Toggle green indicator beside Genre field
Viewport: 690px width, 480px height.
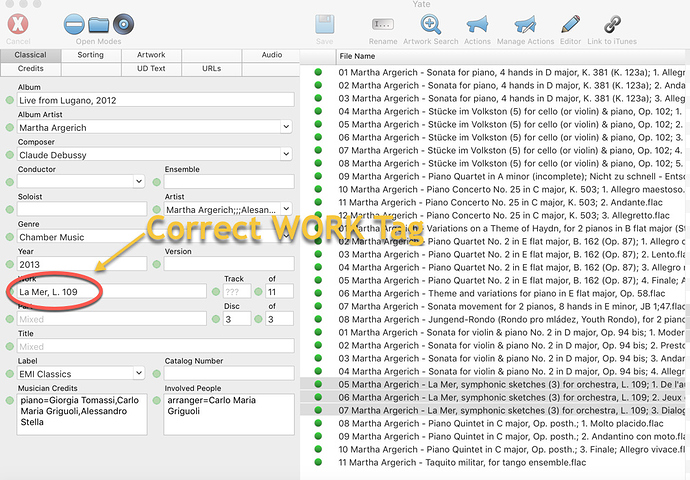pos(10,237)
